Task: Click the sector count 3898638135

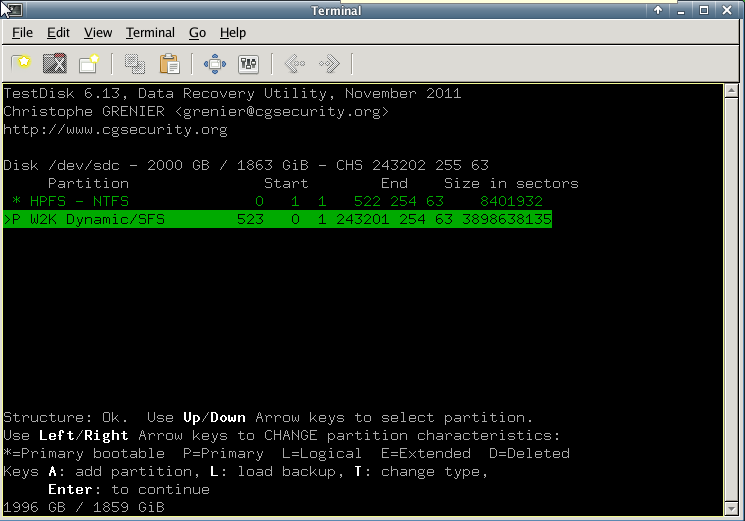Action: pos(507,219)
